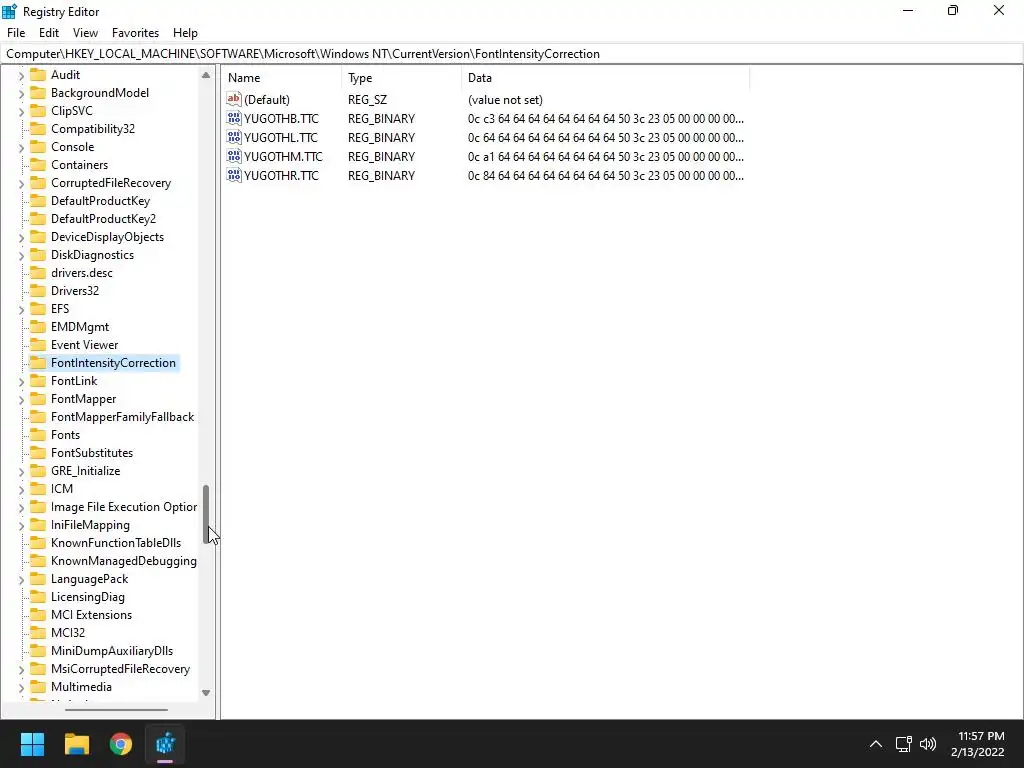The image size is (1024, 768).
Task: Click the Registry Editor app icon in title bar
Action: click(x=9, y=11)
